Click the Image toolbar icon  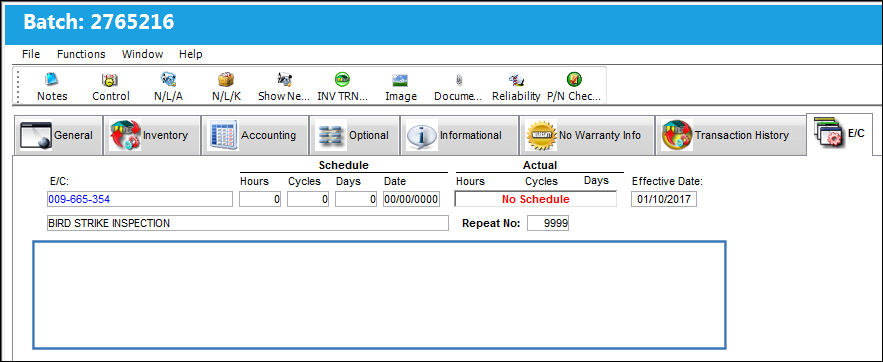click(x=400, y=86)
